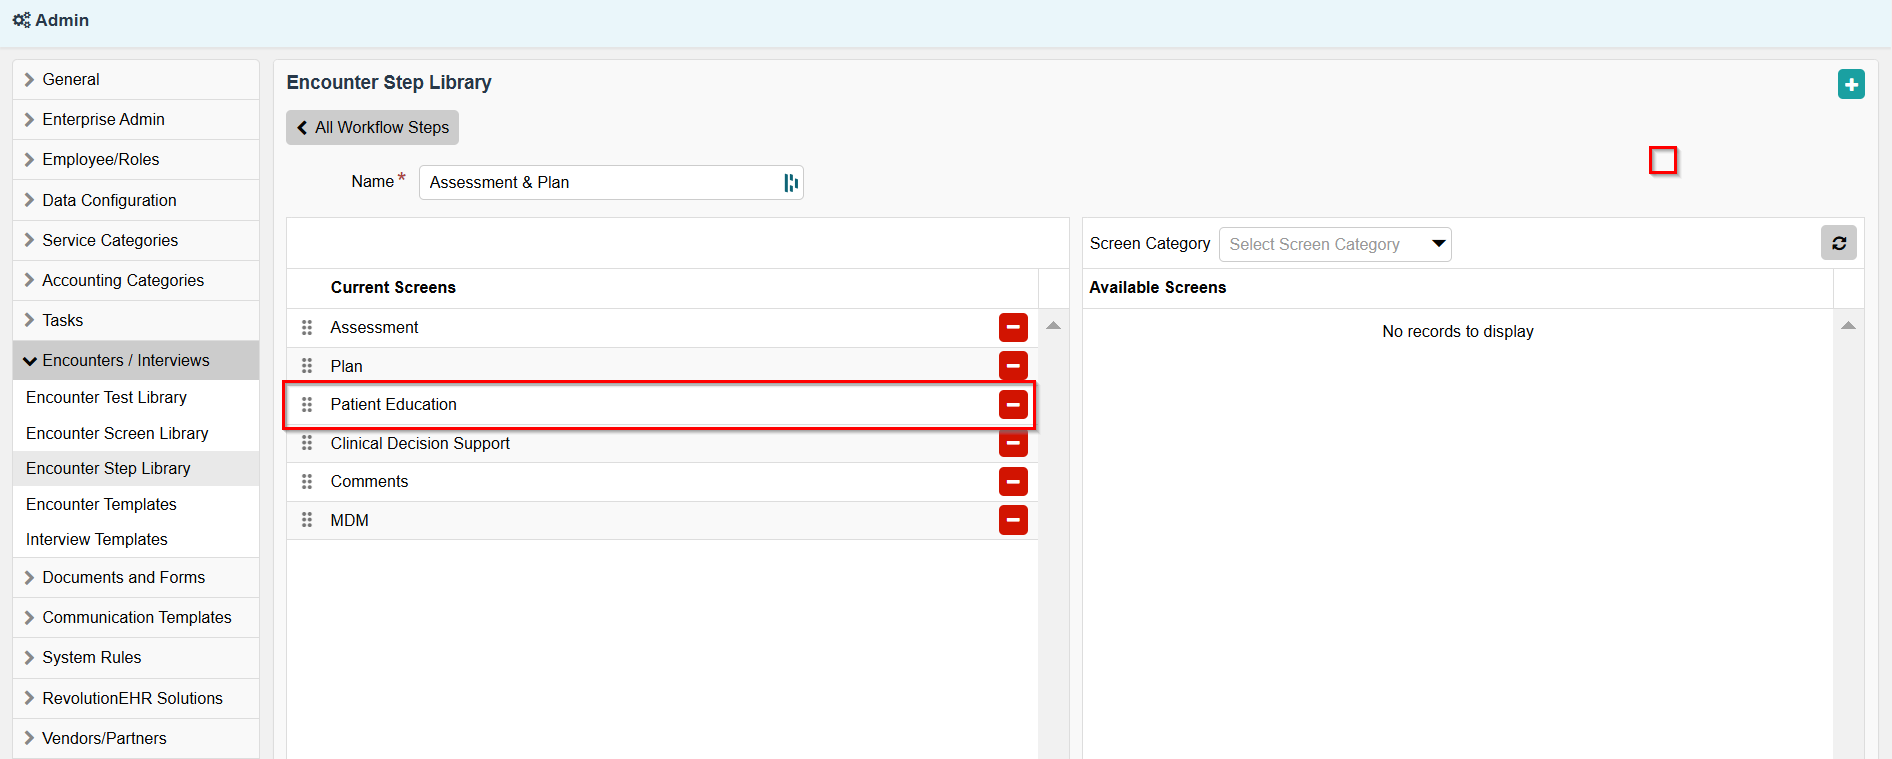Viewport: 1892px width, 759px height.
Task: Expand the Data Configuration section
Action: point(109,200)
